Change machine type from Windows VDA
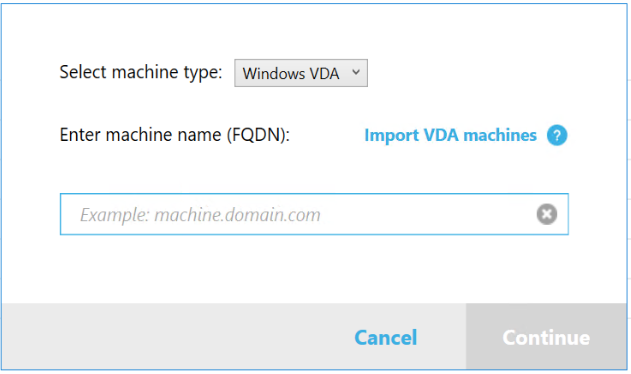 click(301, 73)
